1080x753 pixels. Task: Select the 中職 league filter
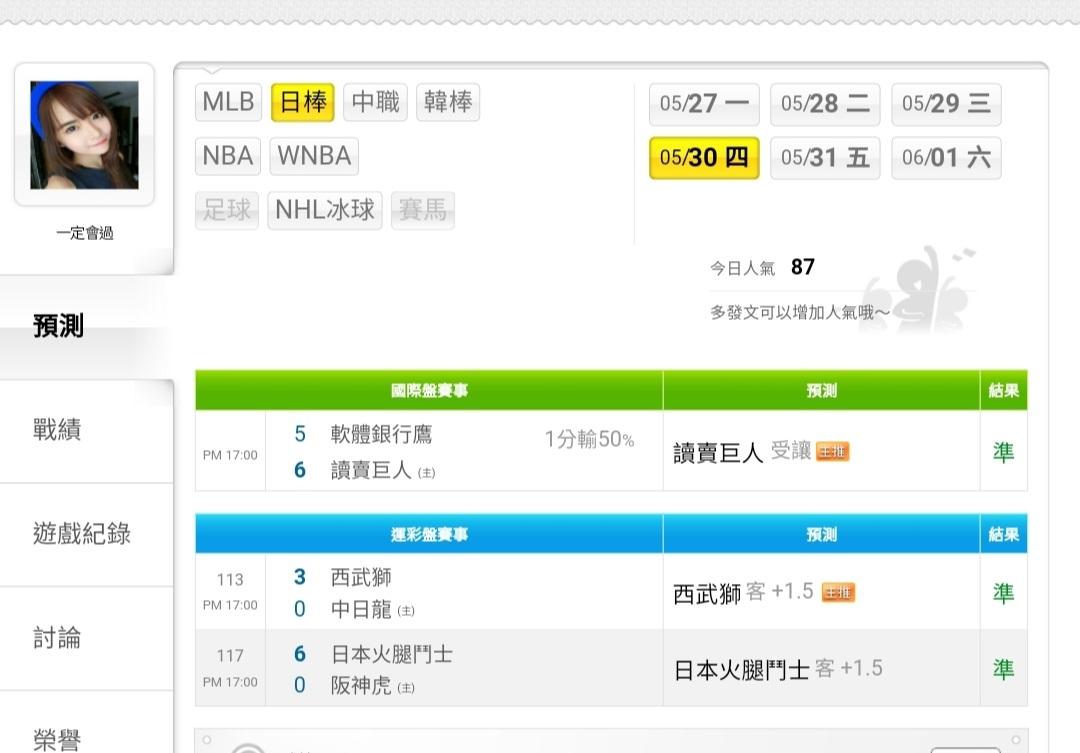tap(375, 102)
